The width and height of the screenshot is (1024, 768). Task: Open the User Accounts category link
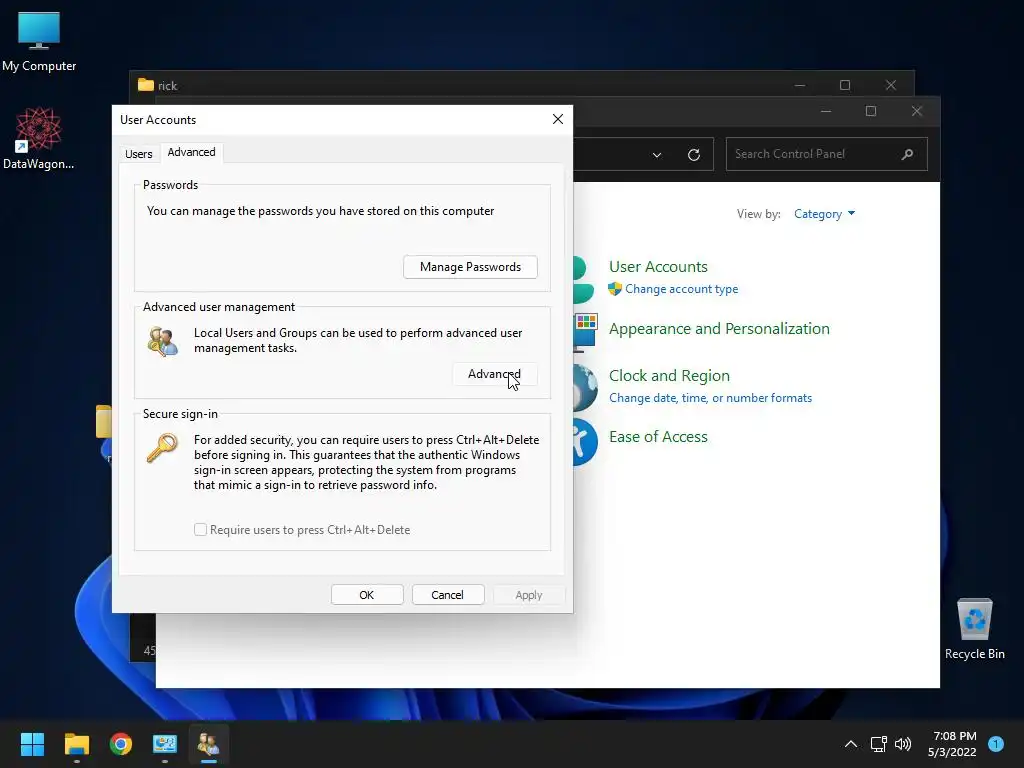pyautogui.click(x=658, y=266)
